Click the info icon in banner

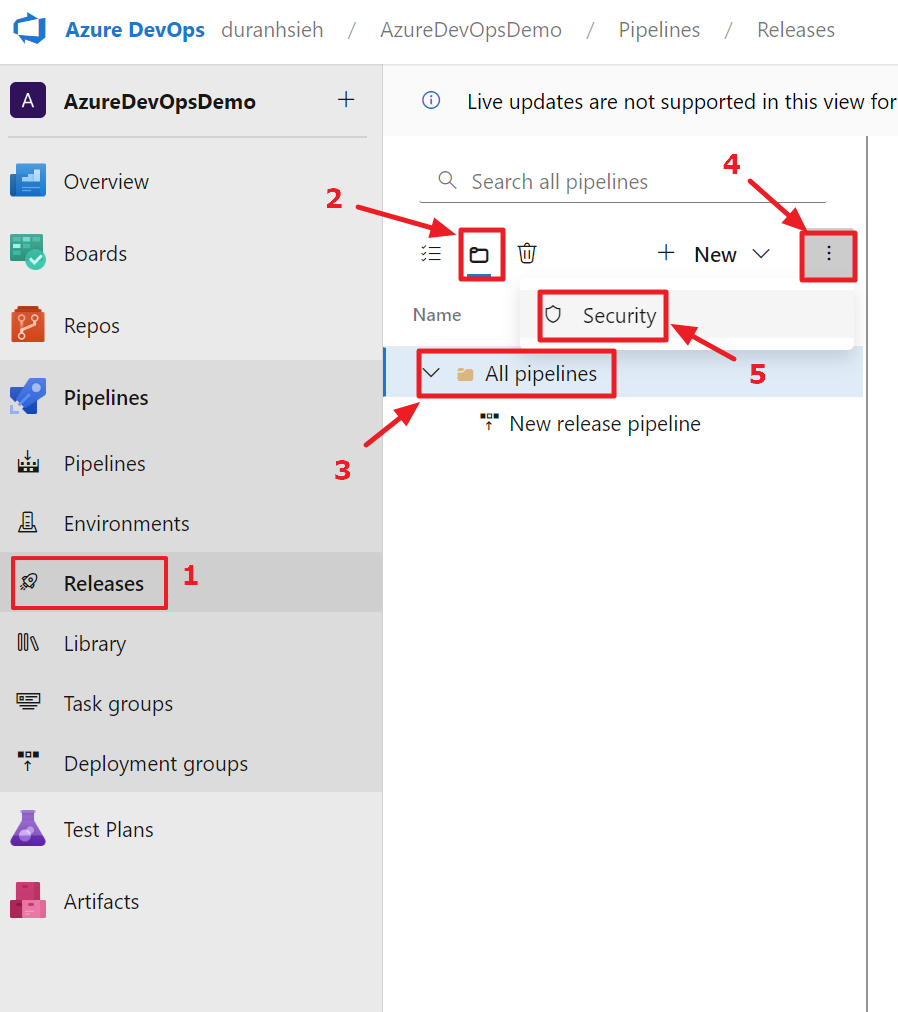point(431,101)
